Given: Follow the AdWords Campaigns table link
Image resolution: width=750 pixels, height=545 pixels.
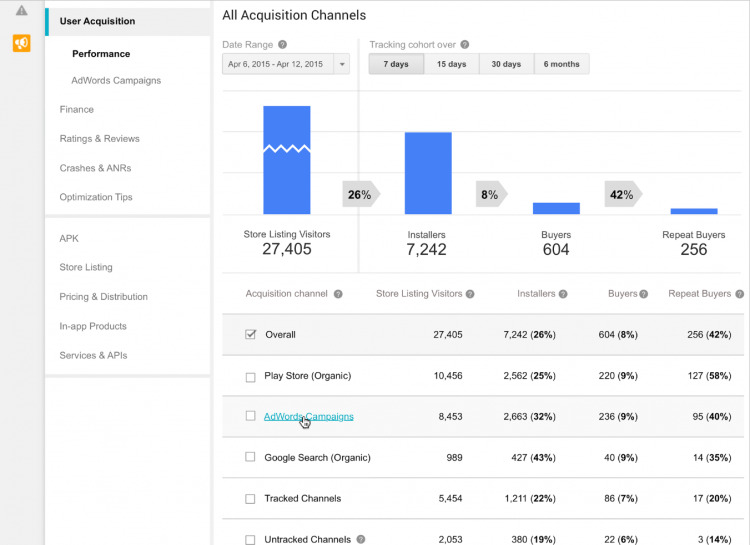Looking at the screenshot, I should pos(308,416).
